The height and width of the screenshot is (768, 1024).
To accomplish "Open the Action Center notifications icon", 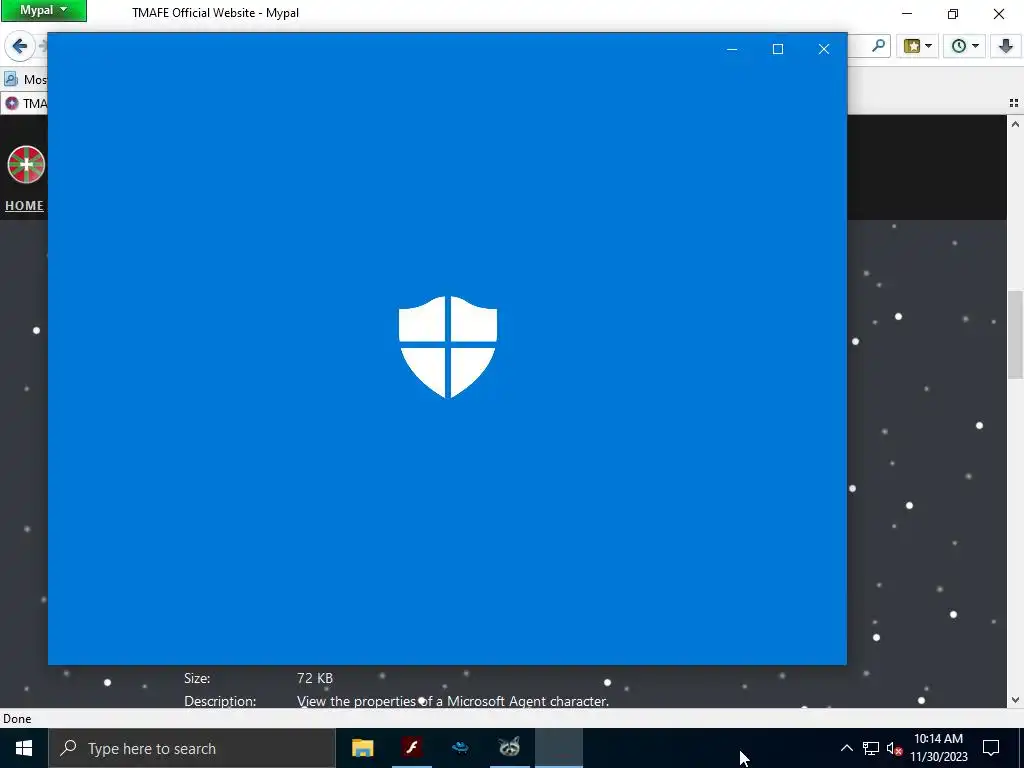I will point(991,748).
